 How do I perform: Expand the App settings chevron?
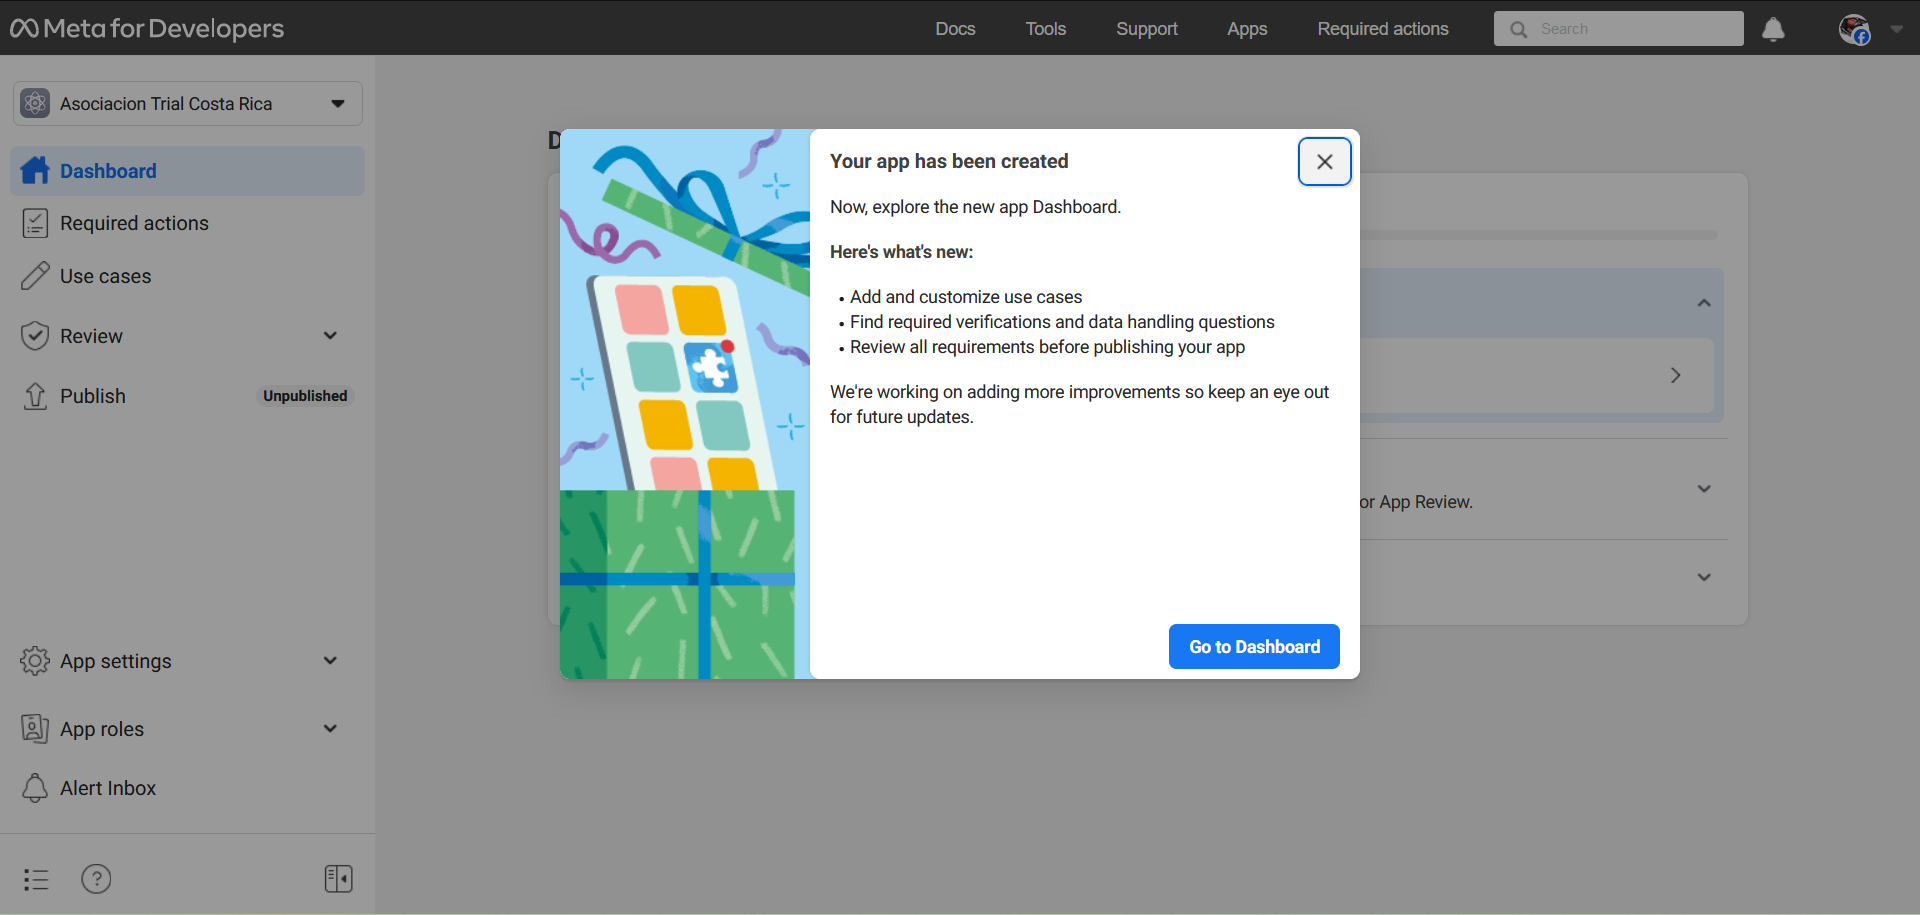[330, 661]
